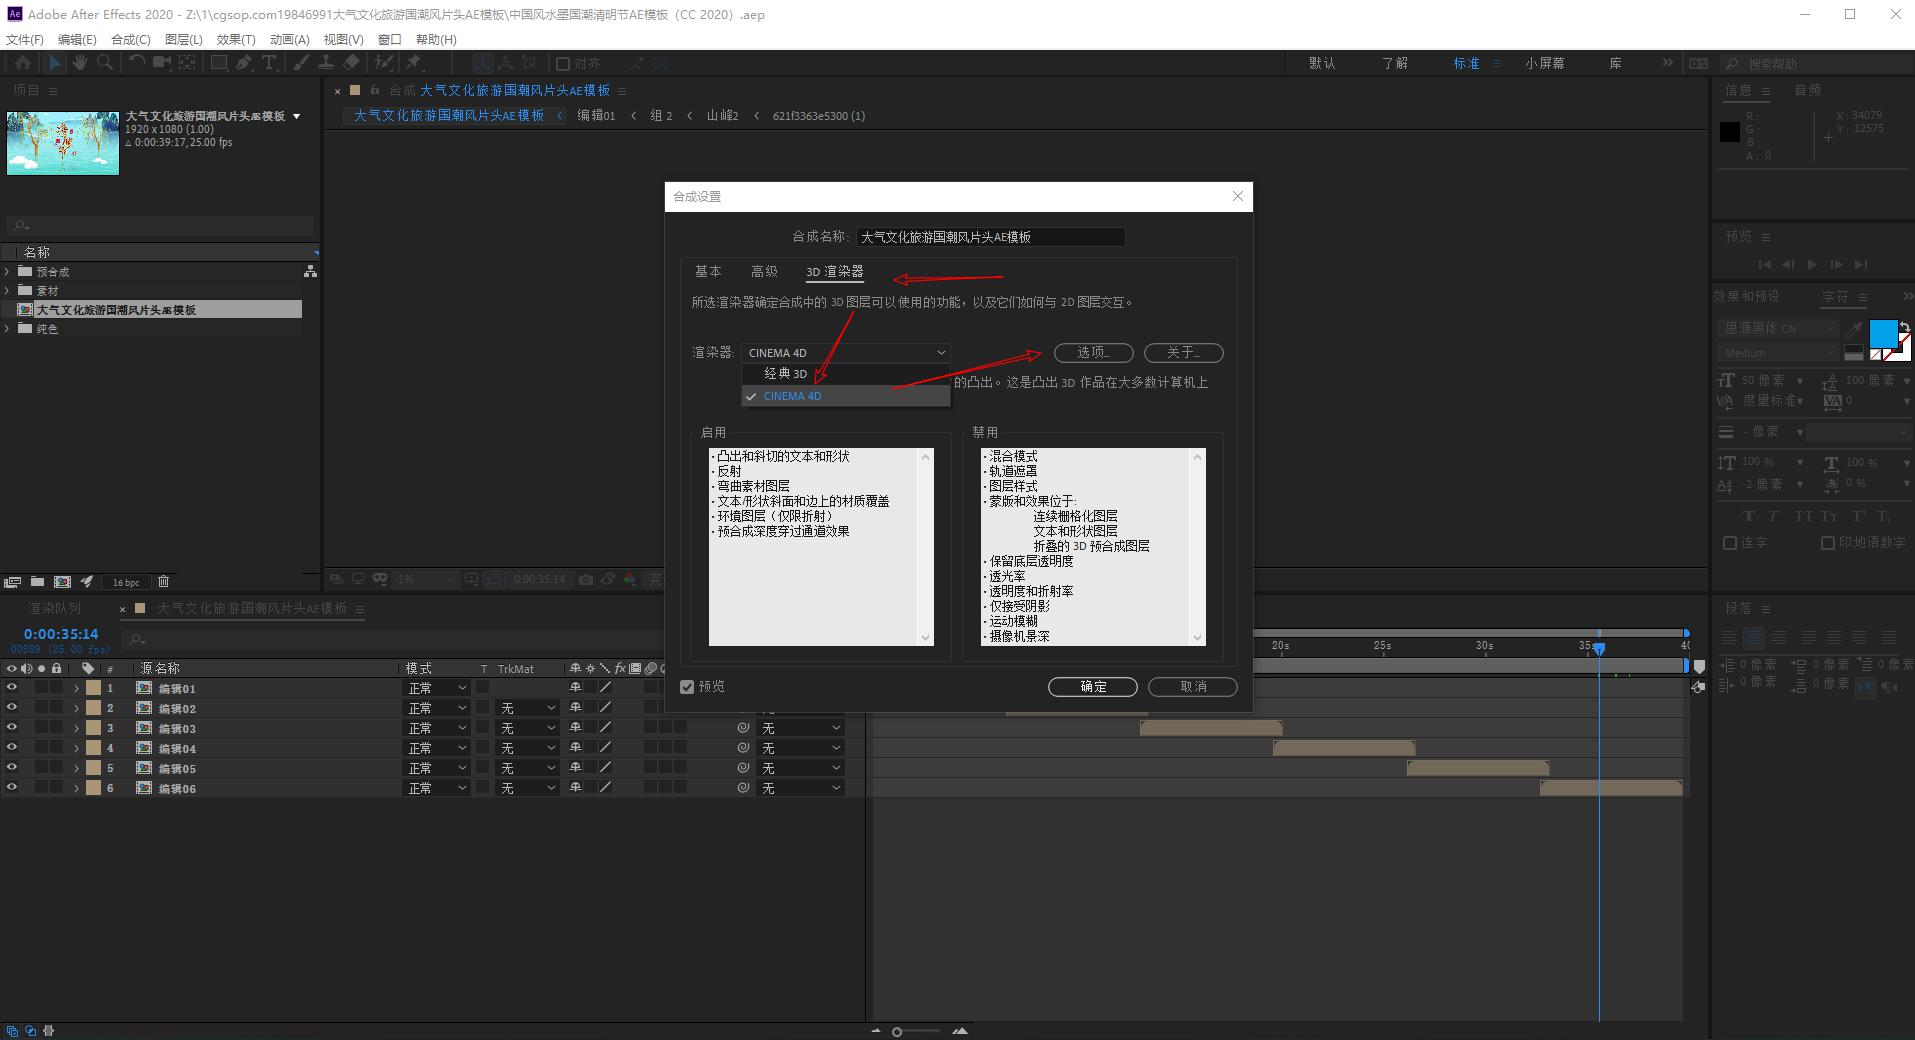The image size is (1915, 1040).
Task: Lock the 编辑03 layer
Action: click(x=56, y=728)
